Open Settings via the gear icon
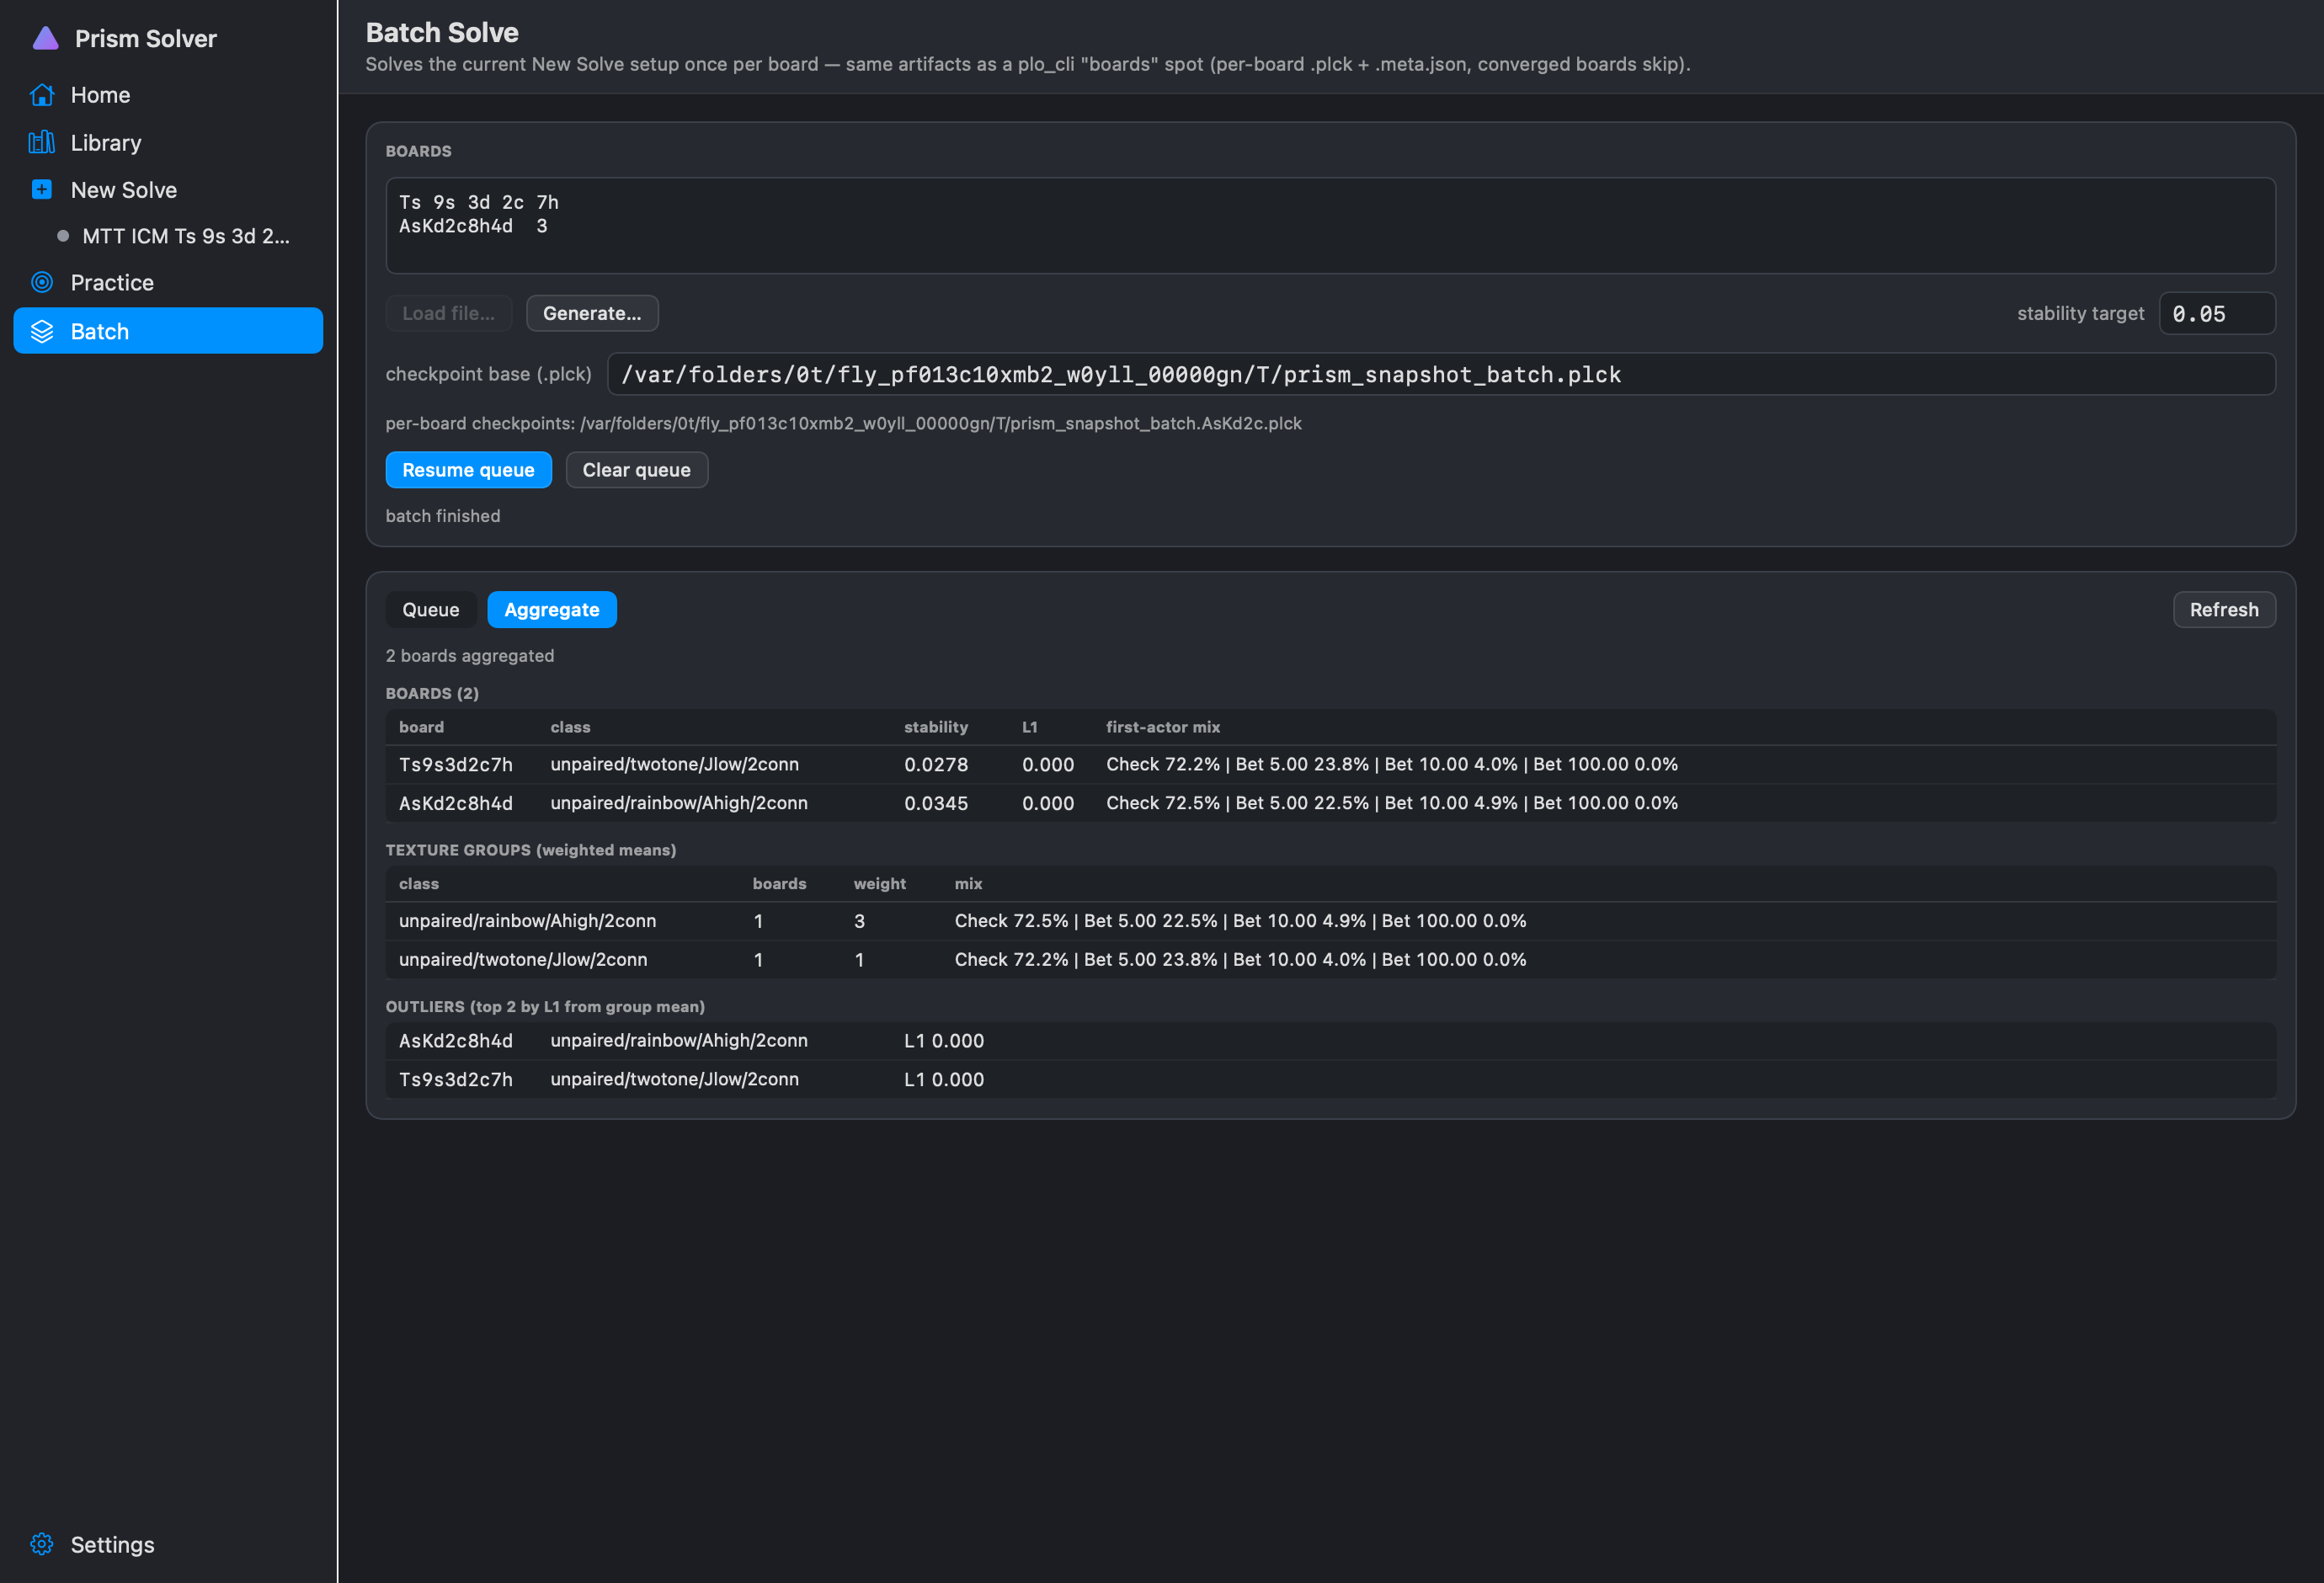This screenshot has width=2324, height=1583. 42,1544
